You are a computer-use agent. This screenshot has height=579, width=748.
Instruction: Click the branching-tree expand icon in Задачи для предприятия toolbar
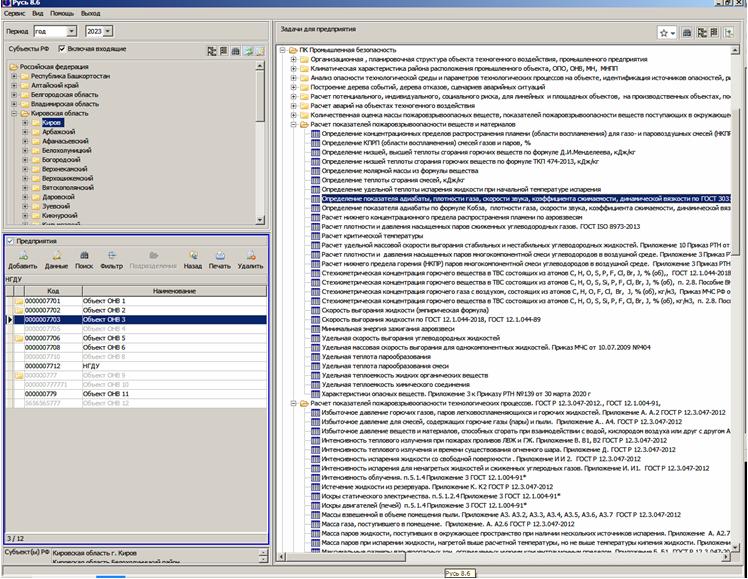[x=702, y=33]
